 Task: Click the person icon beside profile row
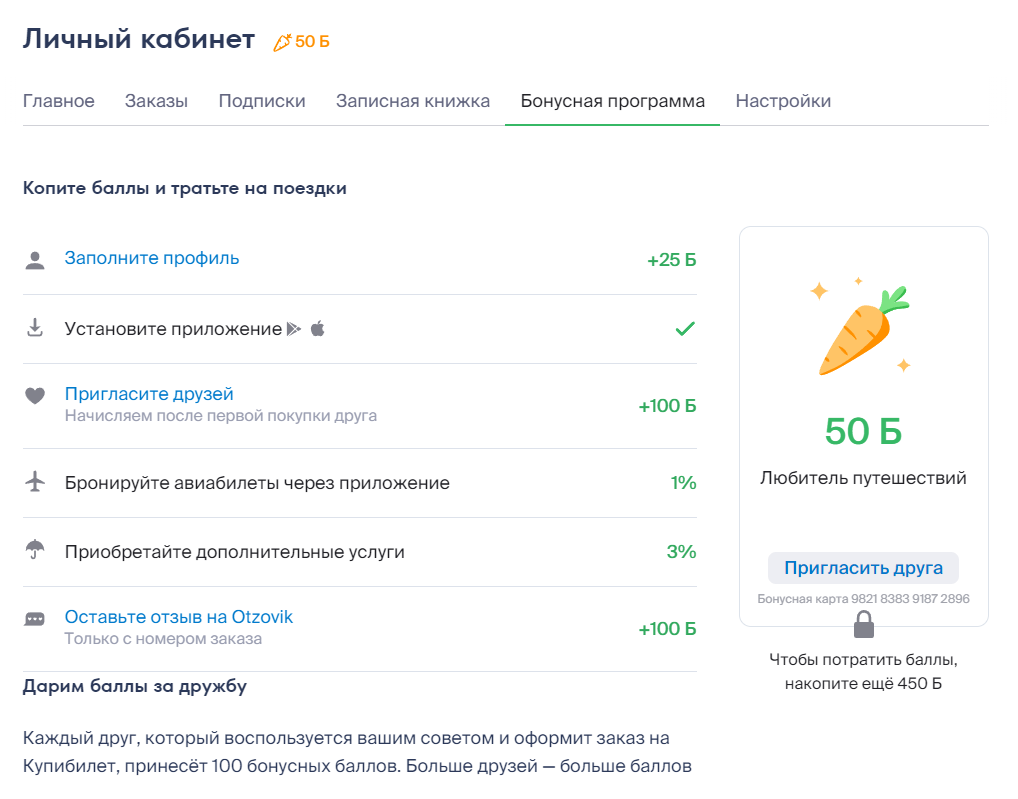coord(35,261)
